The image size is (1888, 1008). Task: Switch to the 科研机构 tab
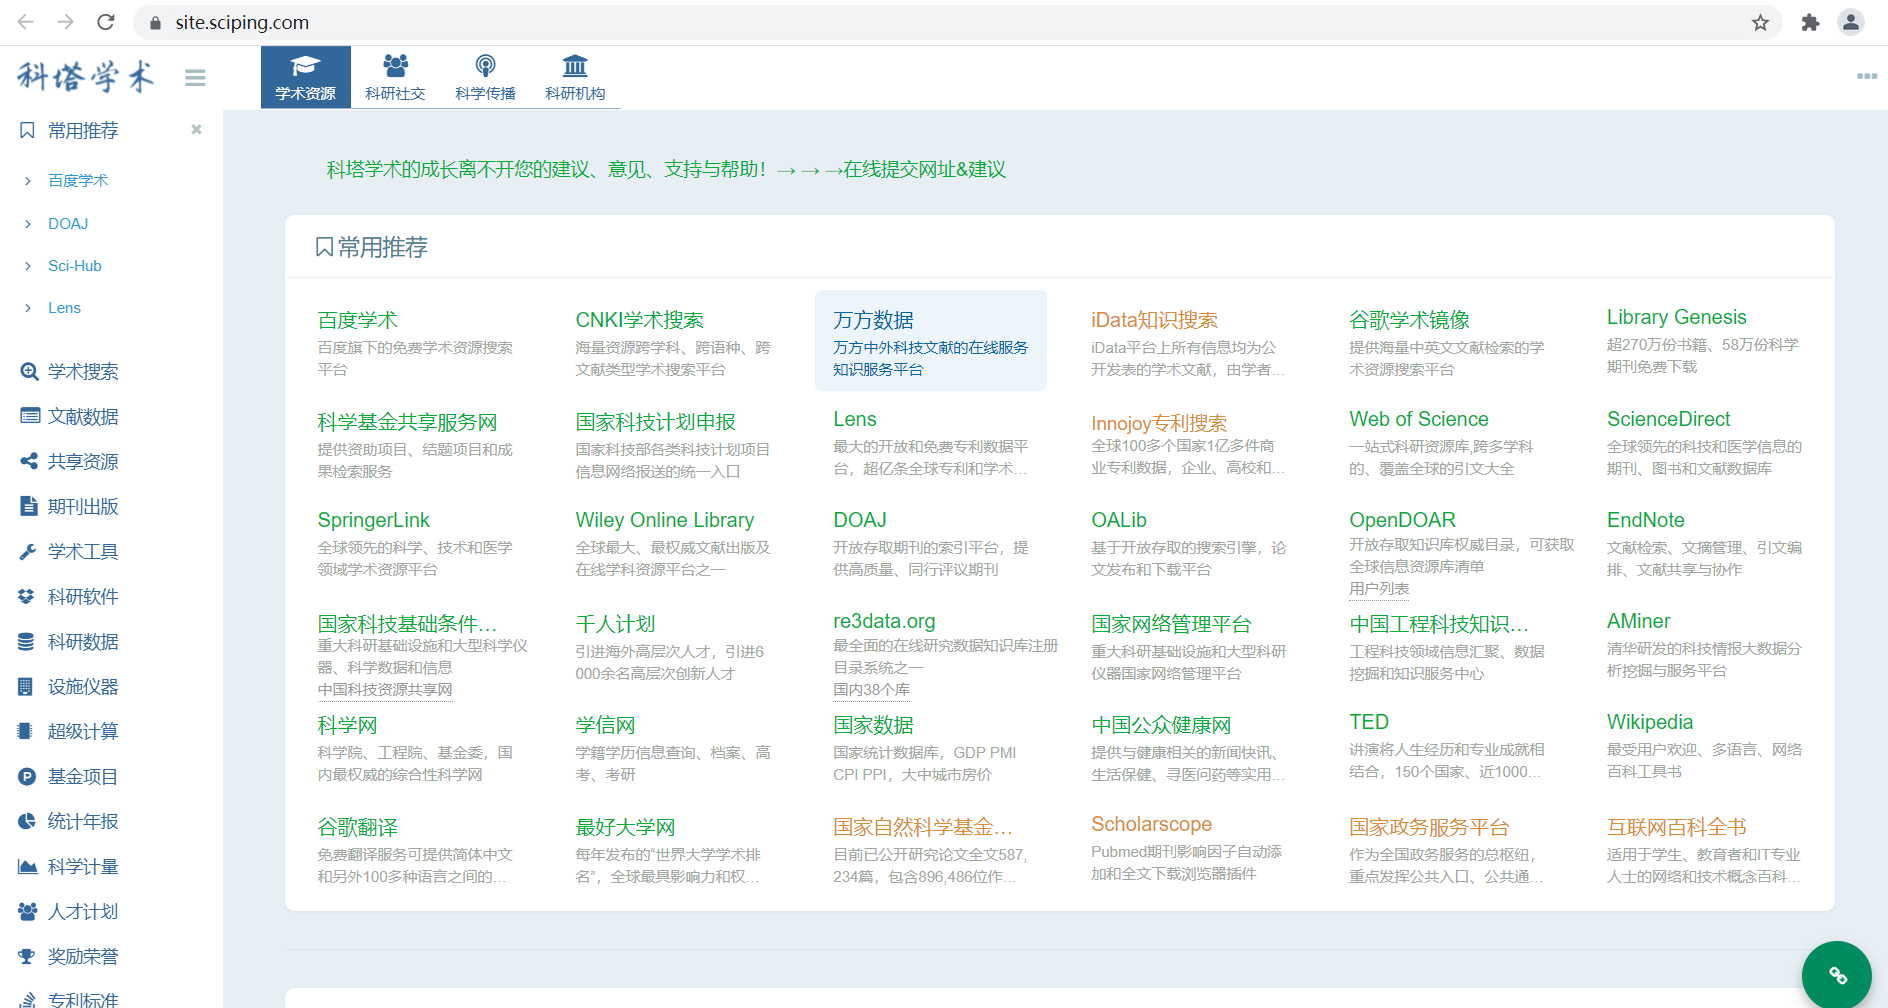576,77
